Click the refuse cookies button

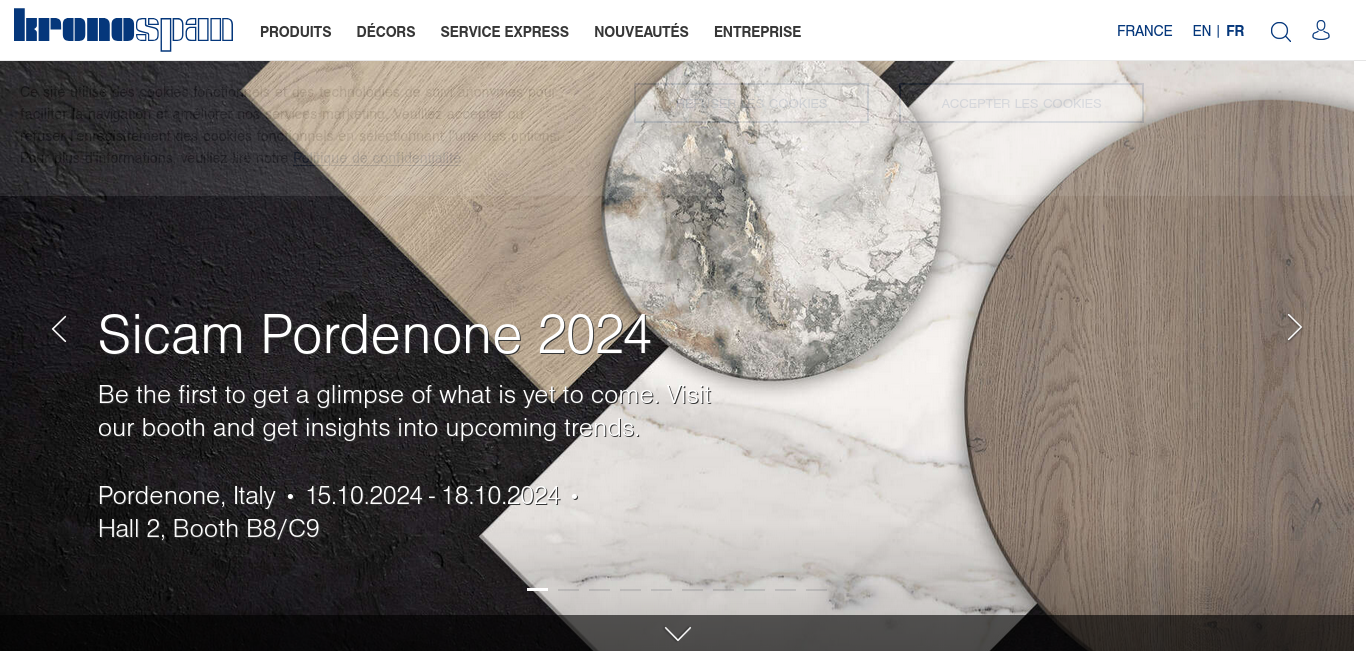coord(751,103)
